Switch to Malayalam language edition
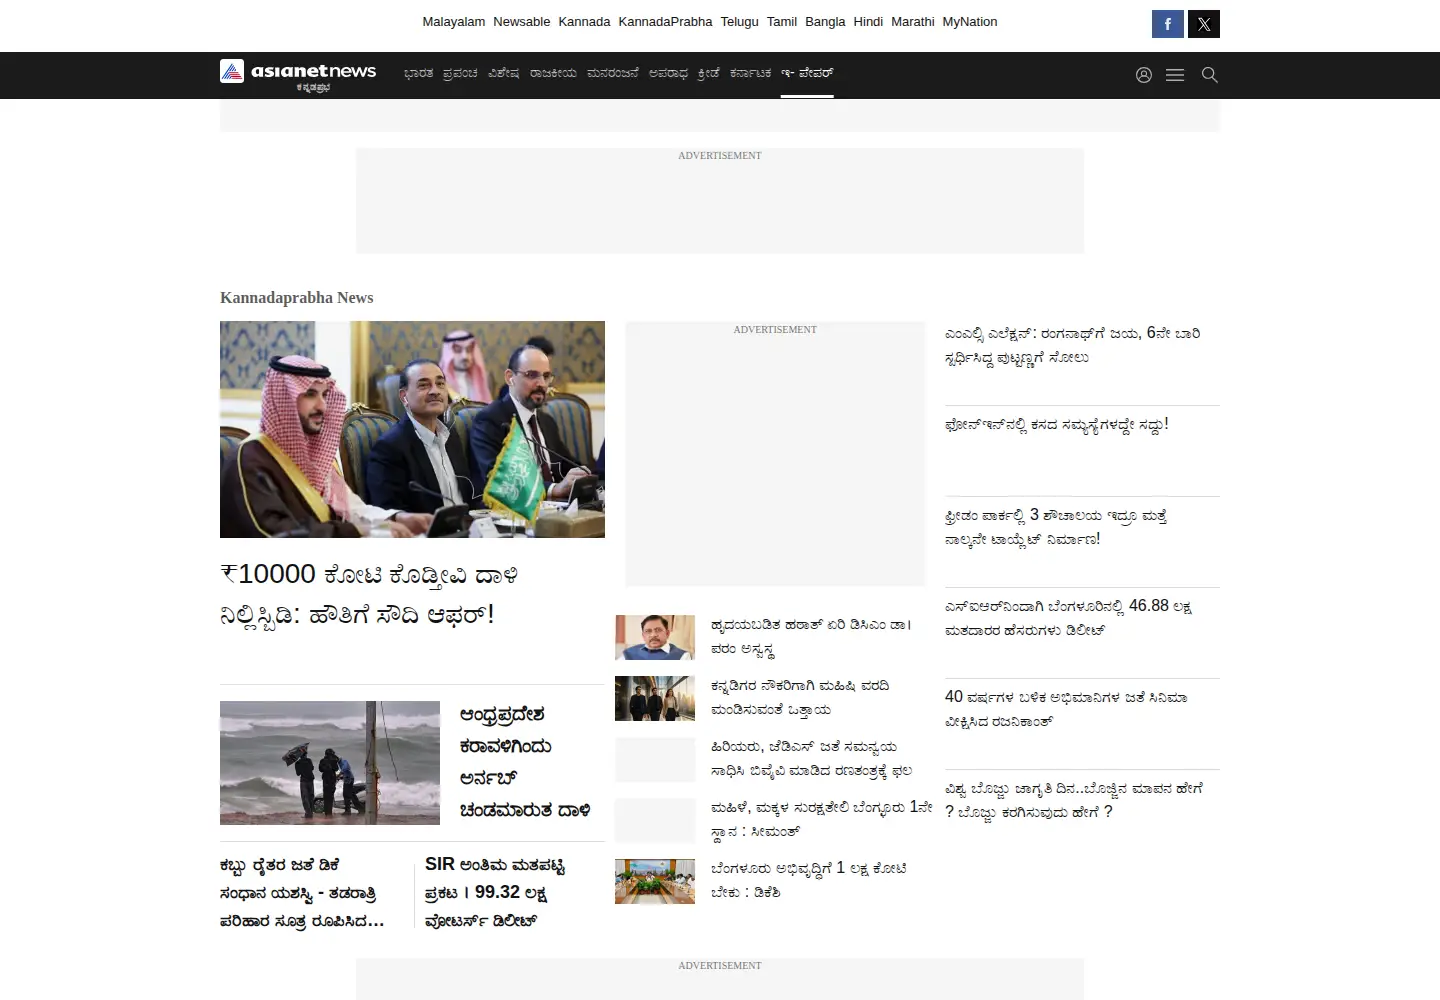Screen dimensions: 1440x1000 454,22
